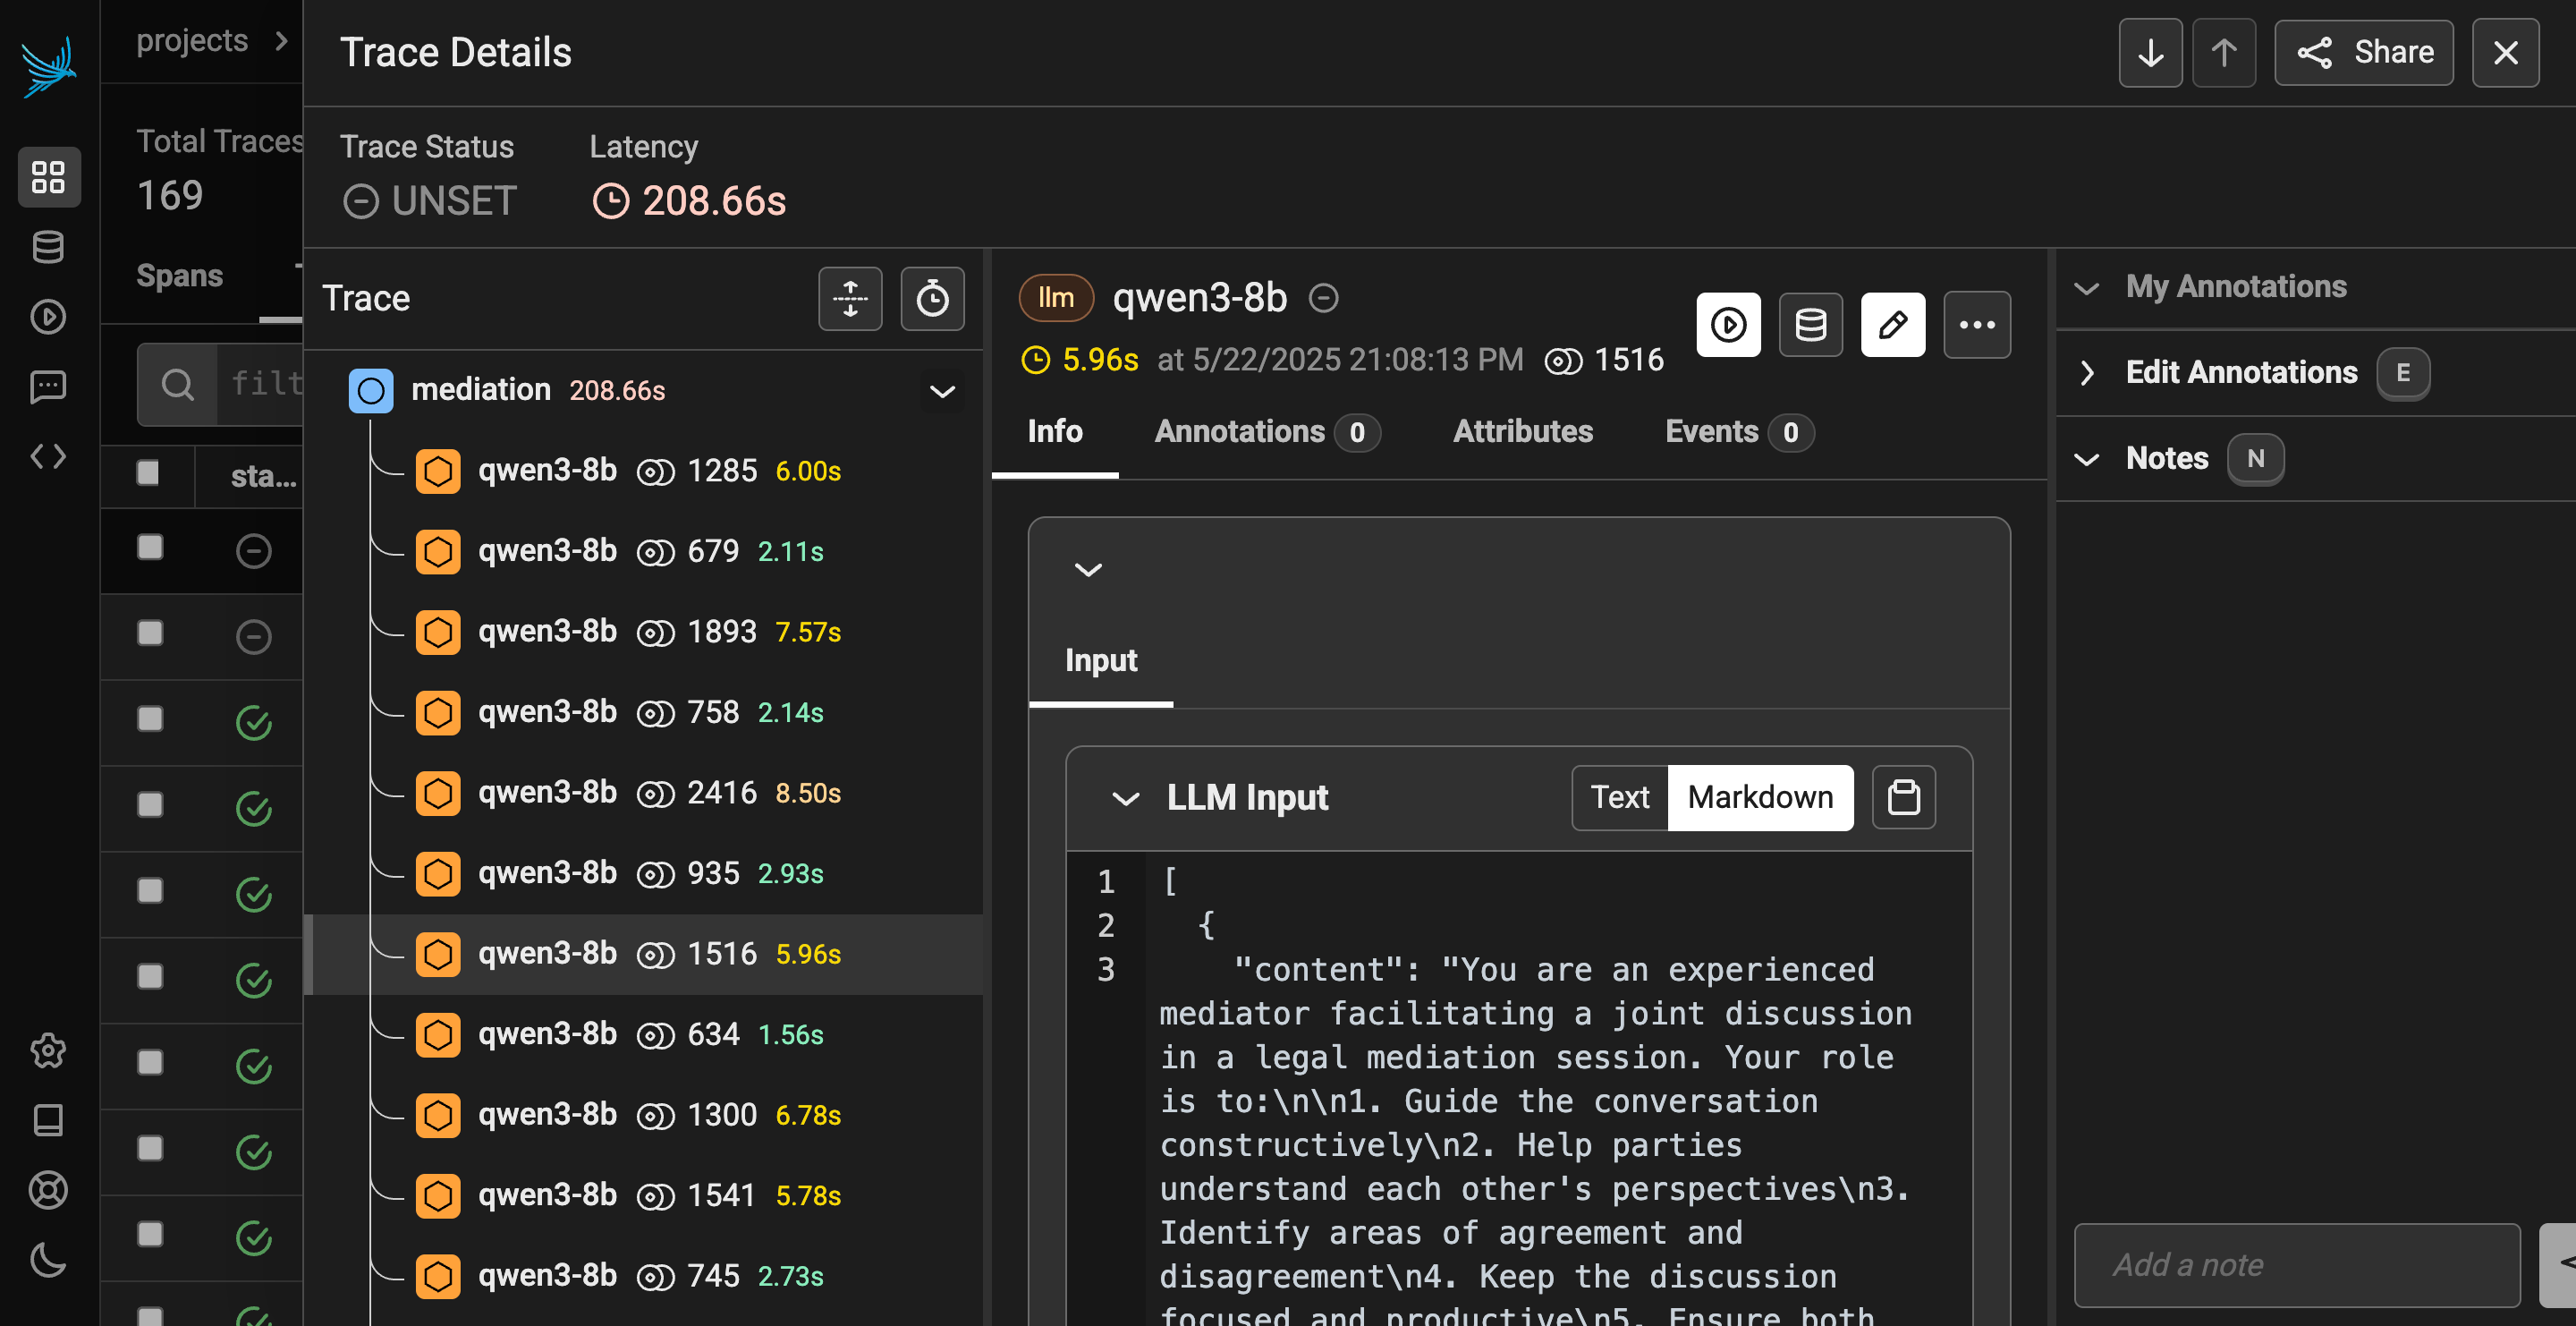Select the qwen3-8b 1300 tokens span
Viewport: 2576px width, 1326px height.
click(x=644, y=1115)
